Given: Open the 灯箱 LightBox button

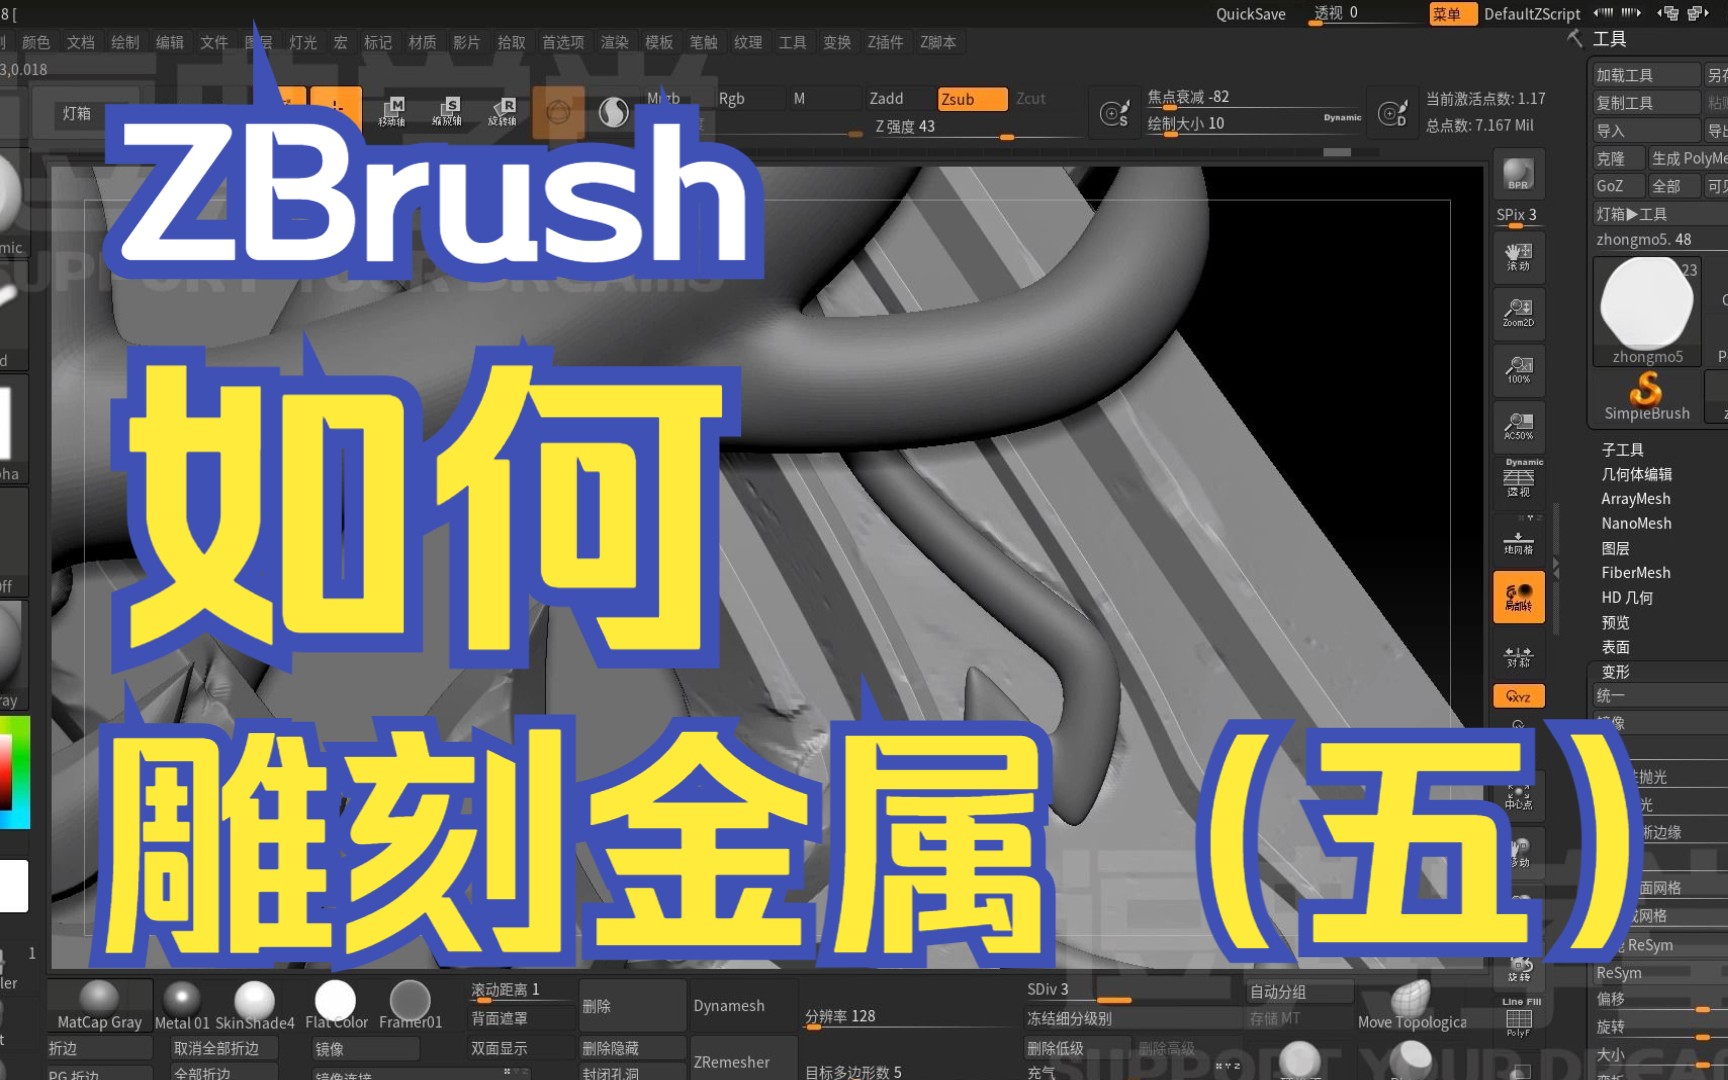Looking at the screenshot, I should (77, 113).
